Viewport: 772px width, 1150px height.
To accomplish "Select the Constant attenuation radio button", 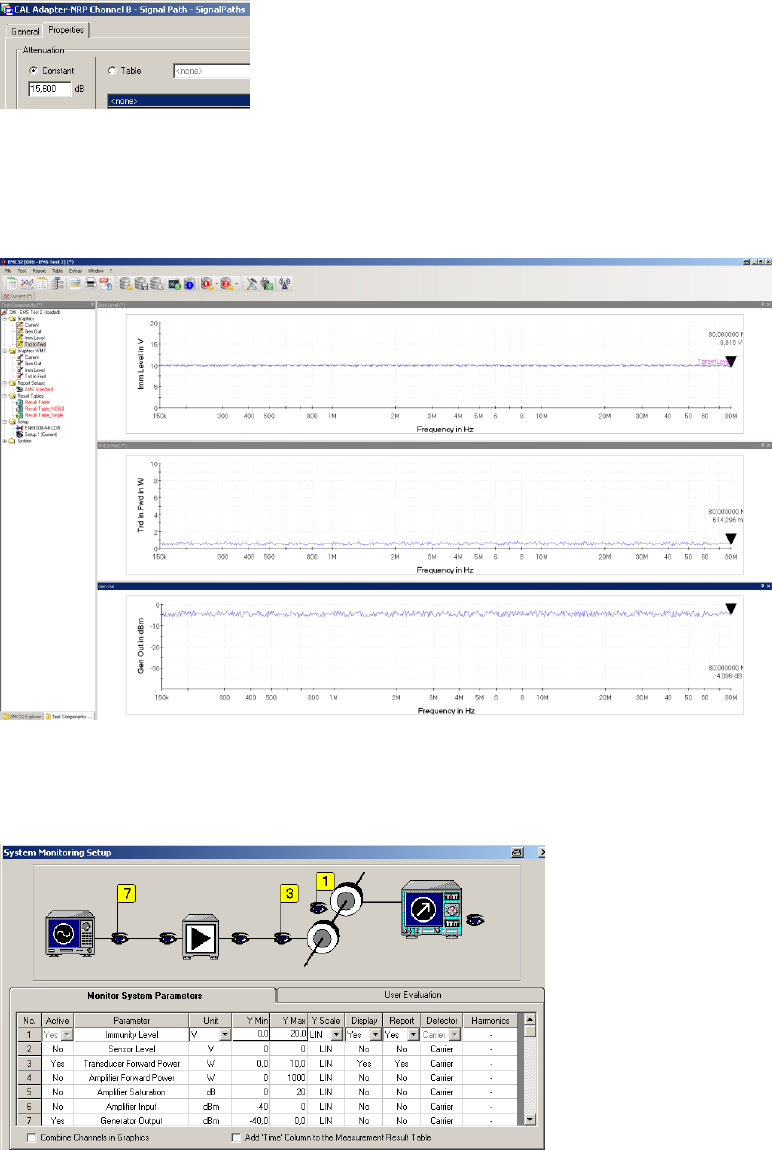I will pyautogui.click(x=33, y=70).
